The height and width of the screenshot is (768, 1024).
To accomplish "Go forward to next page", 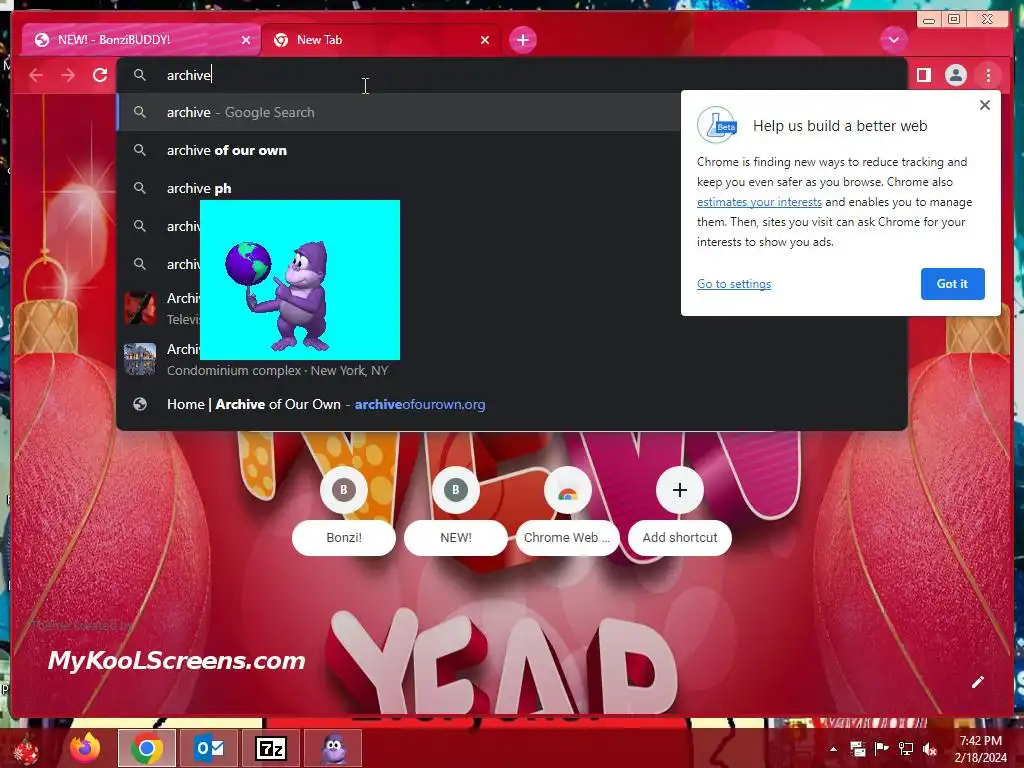I will pyautogui.click(x=68, y=75).
